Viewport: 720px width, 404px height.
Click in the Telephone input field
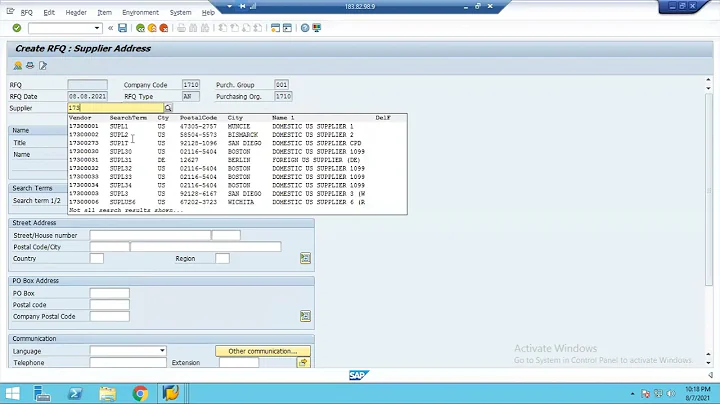[x=128, y=363]
